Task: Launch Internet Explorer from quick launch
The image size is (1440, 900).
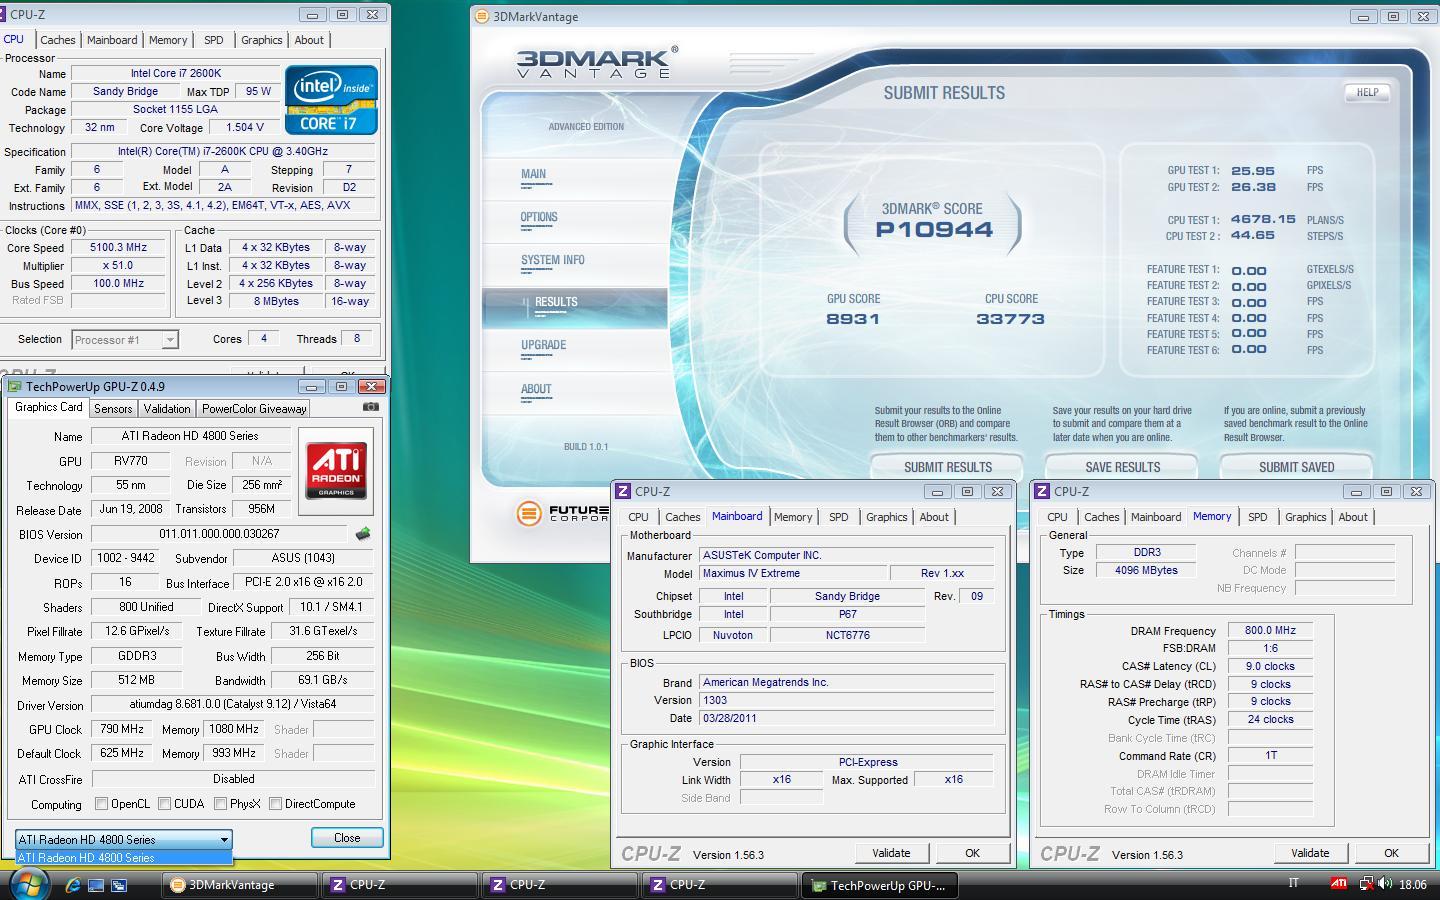Action: pos(73,885)
